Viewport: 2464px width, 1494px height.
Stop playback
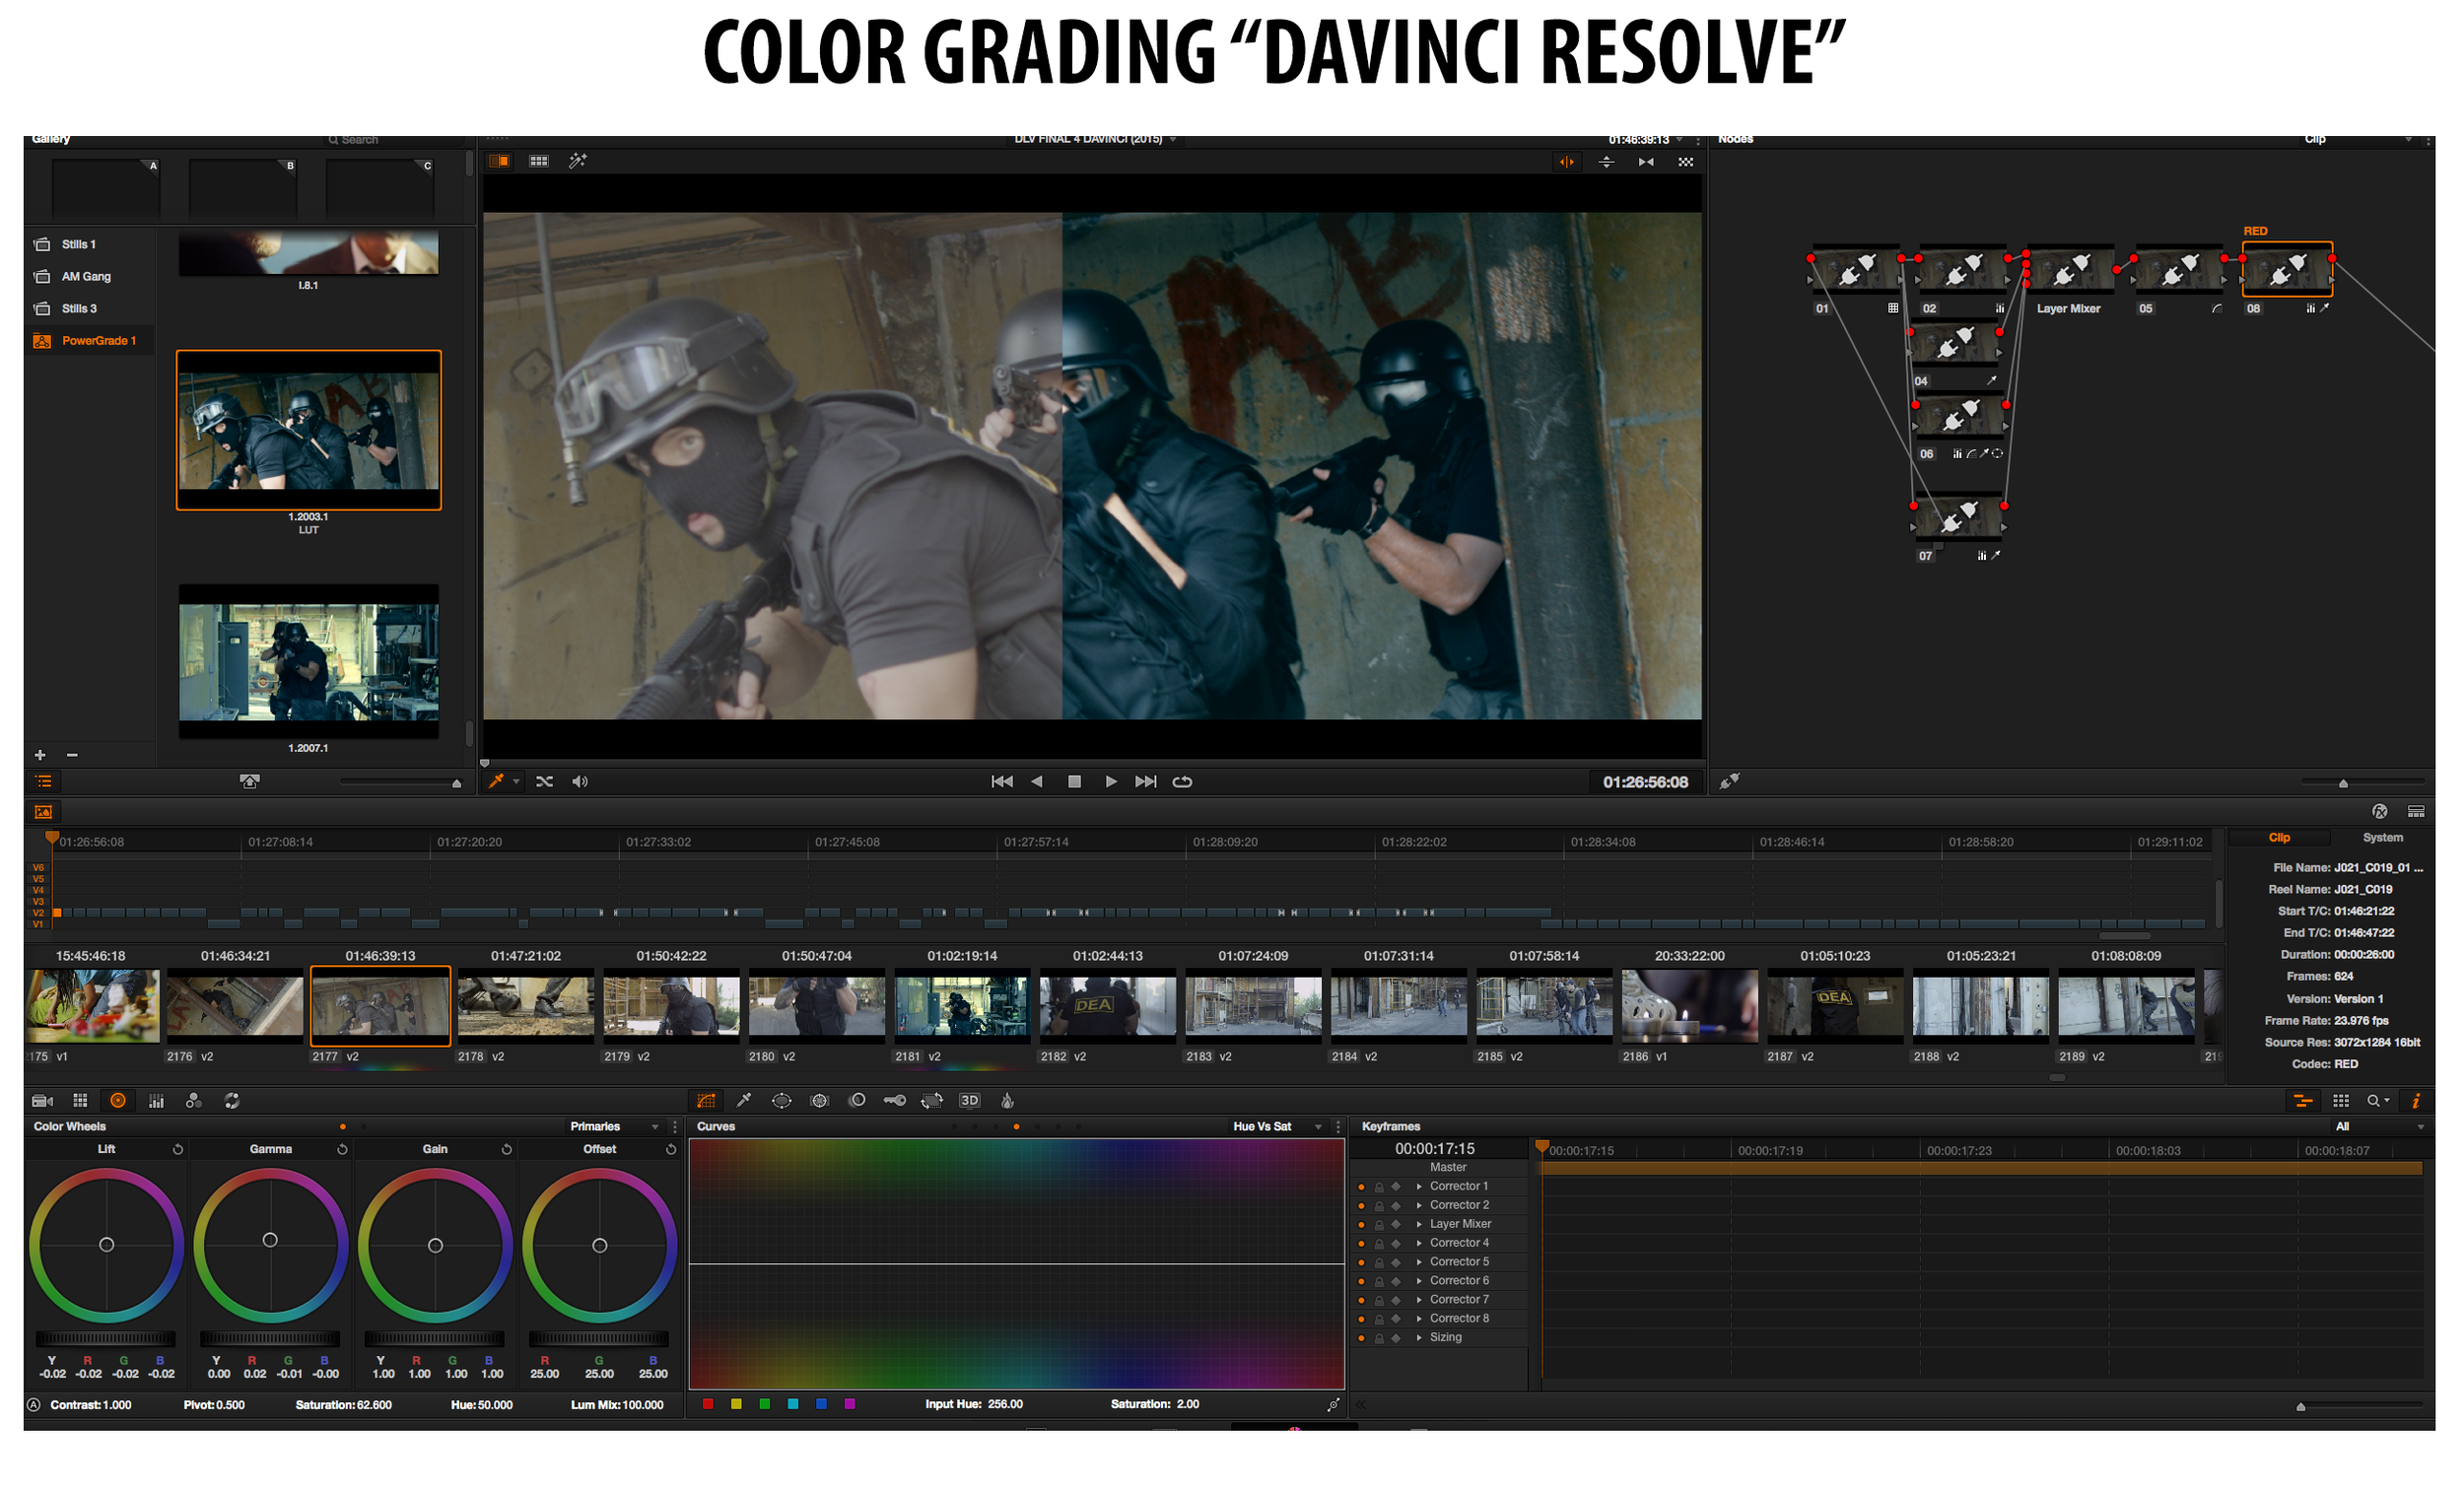1074,782
